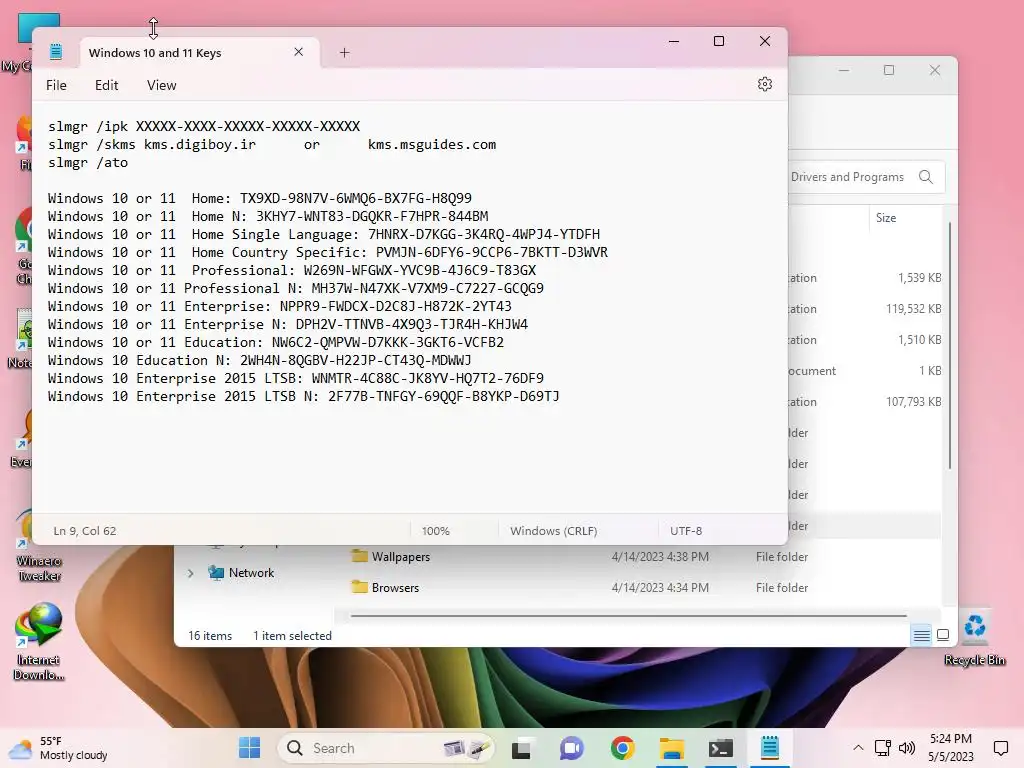Open the clock showing 5:24 PM
This screenshot has height=768, width=1024.
[x=951, y=748]
